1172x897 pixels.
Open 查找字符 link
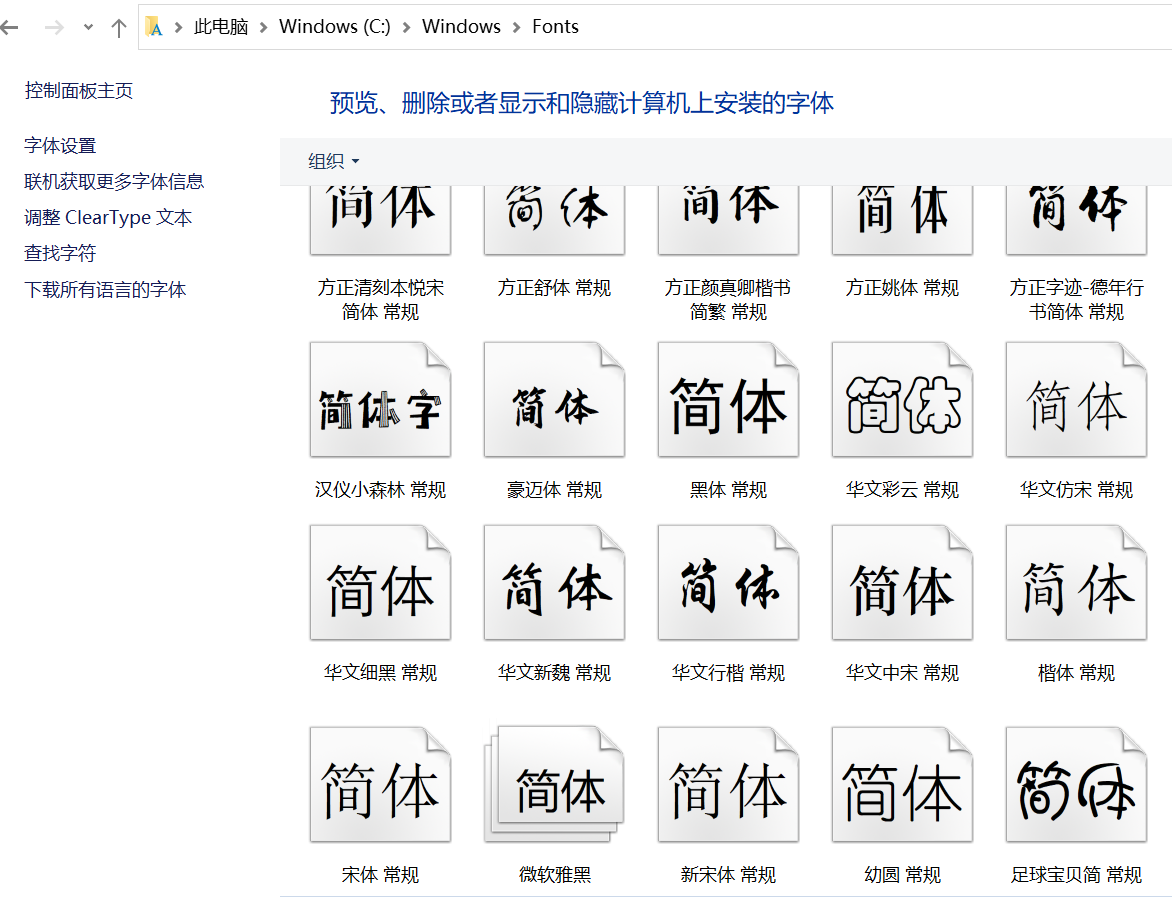(60, 253)
